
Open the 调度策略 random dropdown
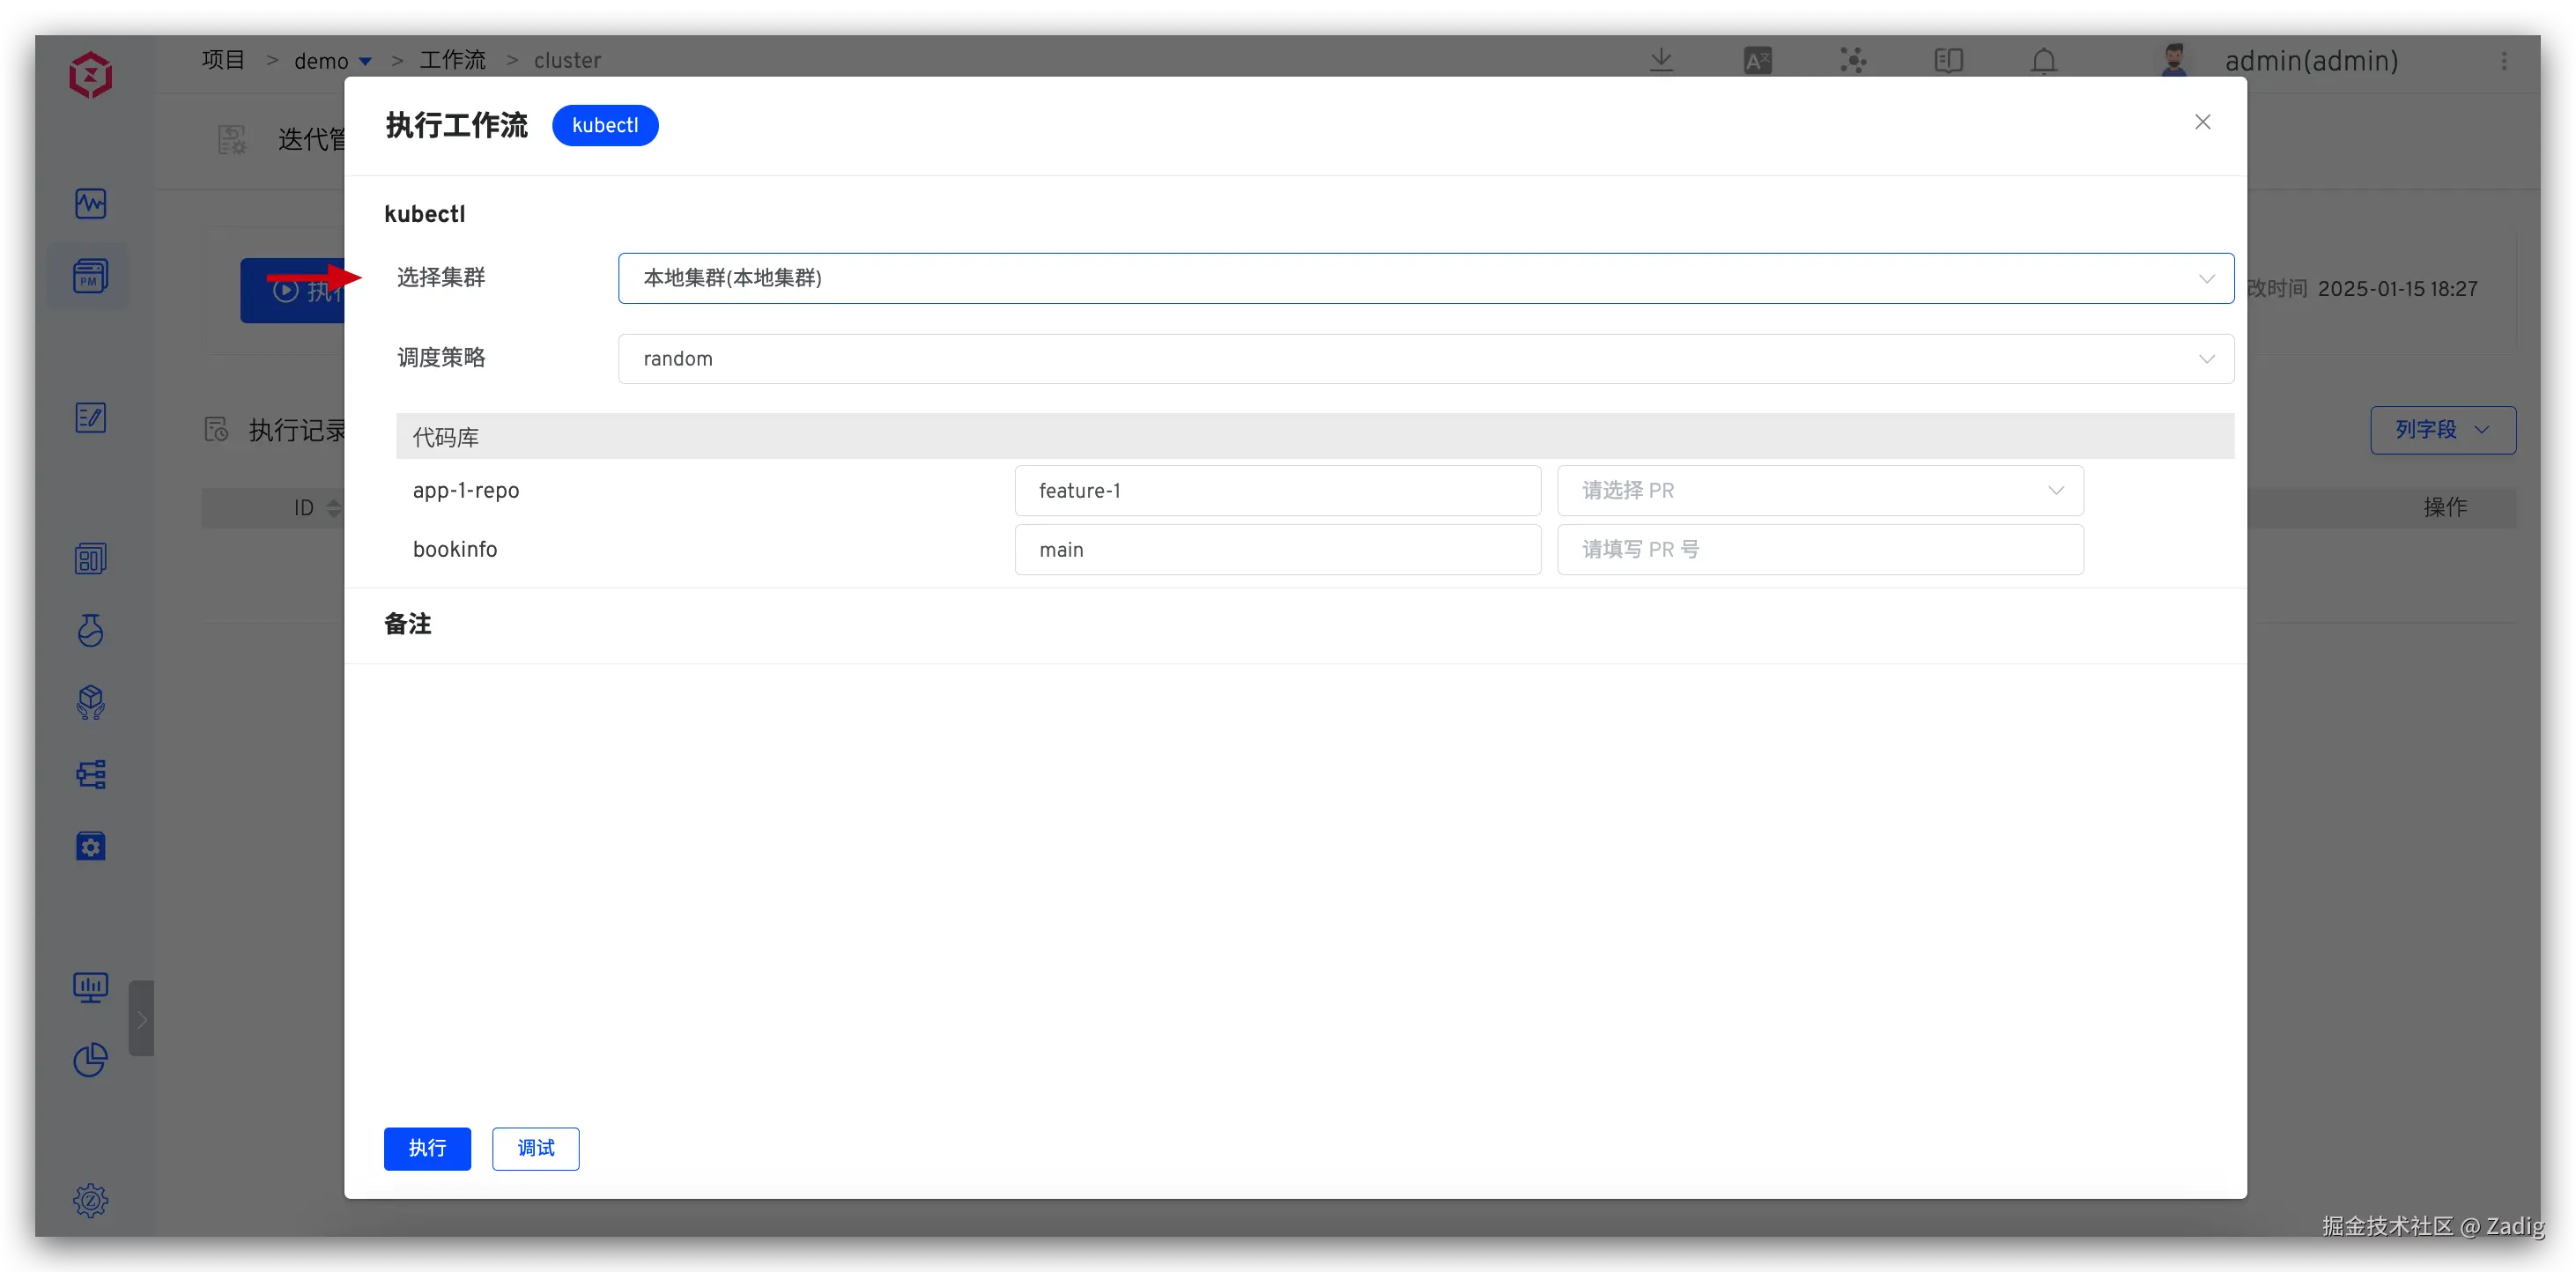[x=1425, y=359]
